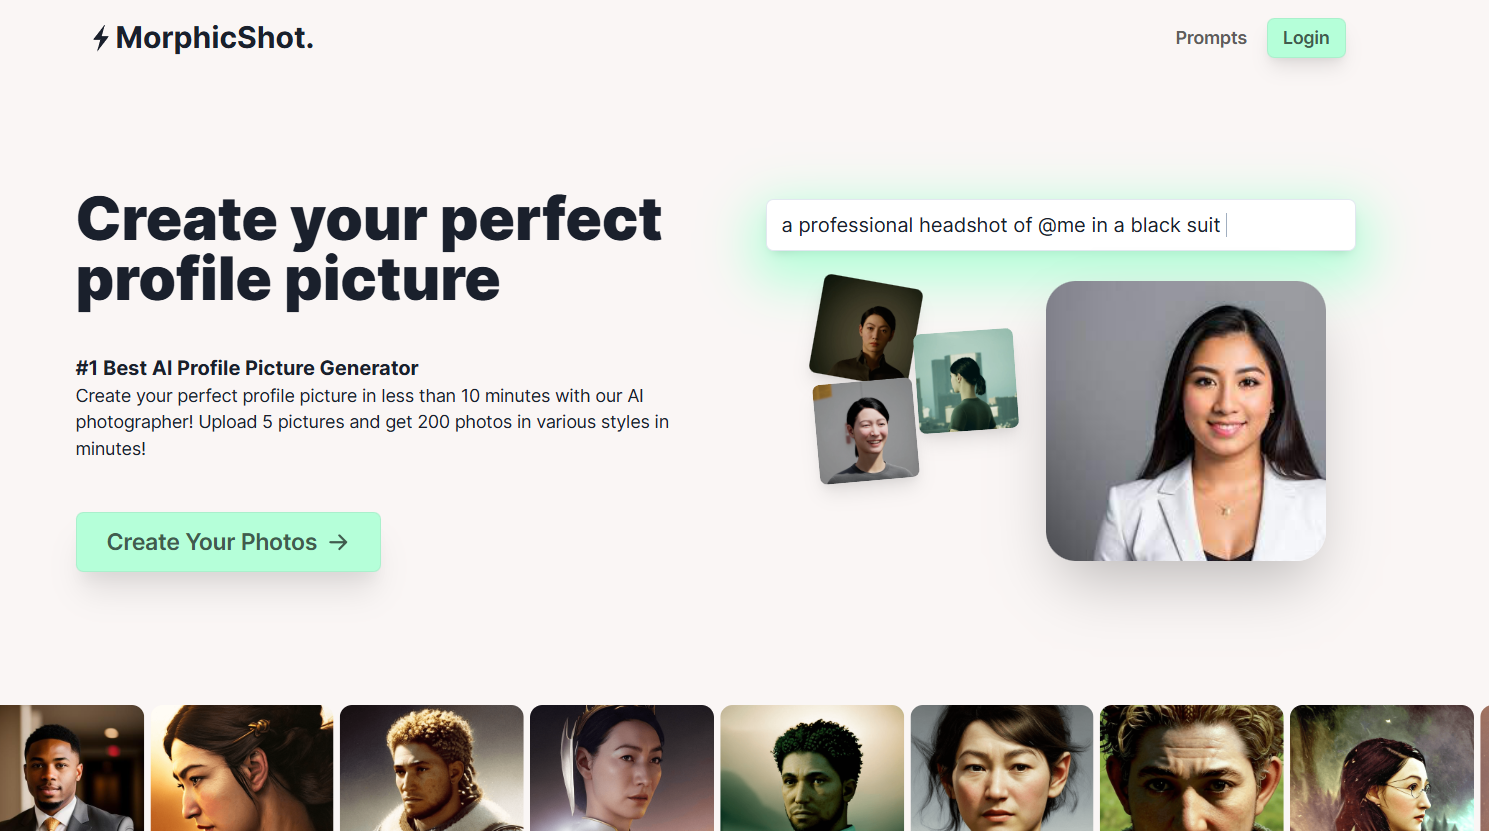Open the gallery portrait of man with blond hair
Image resolution: width=1489 pixels, height=831 pixels.
coord(1192,768)
